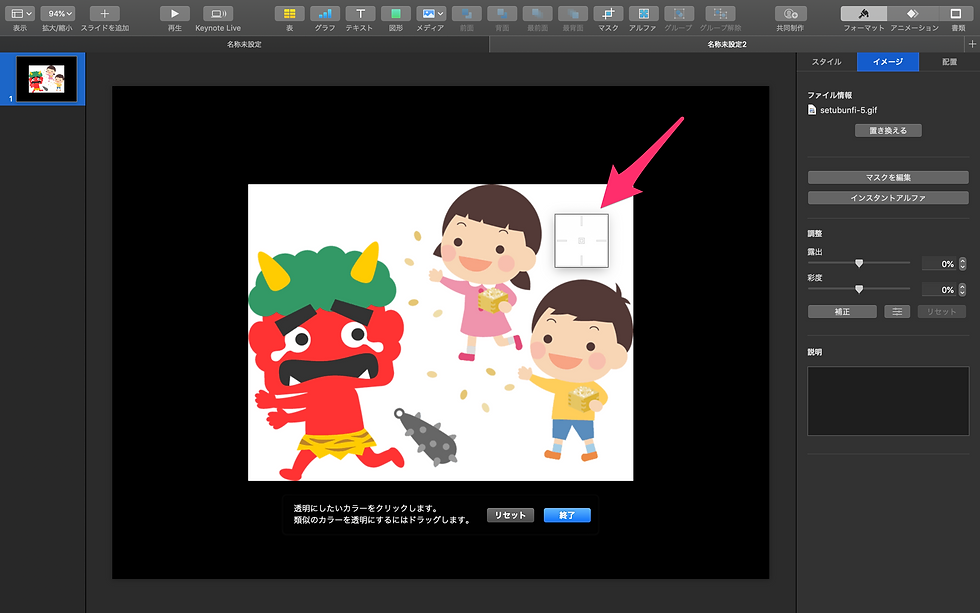Open the フォーマット inspector pane
This screenshot has height=613, width=980.
pos(862,14)
